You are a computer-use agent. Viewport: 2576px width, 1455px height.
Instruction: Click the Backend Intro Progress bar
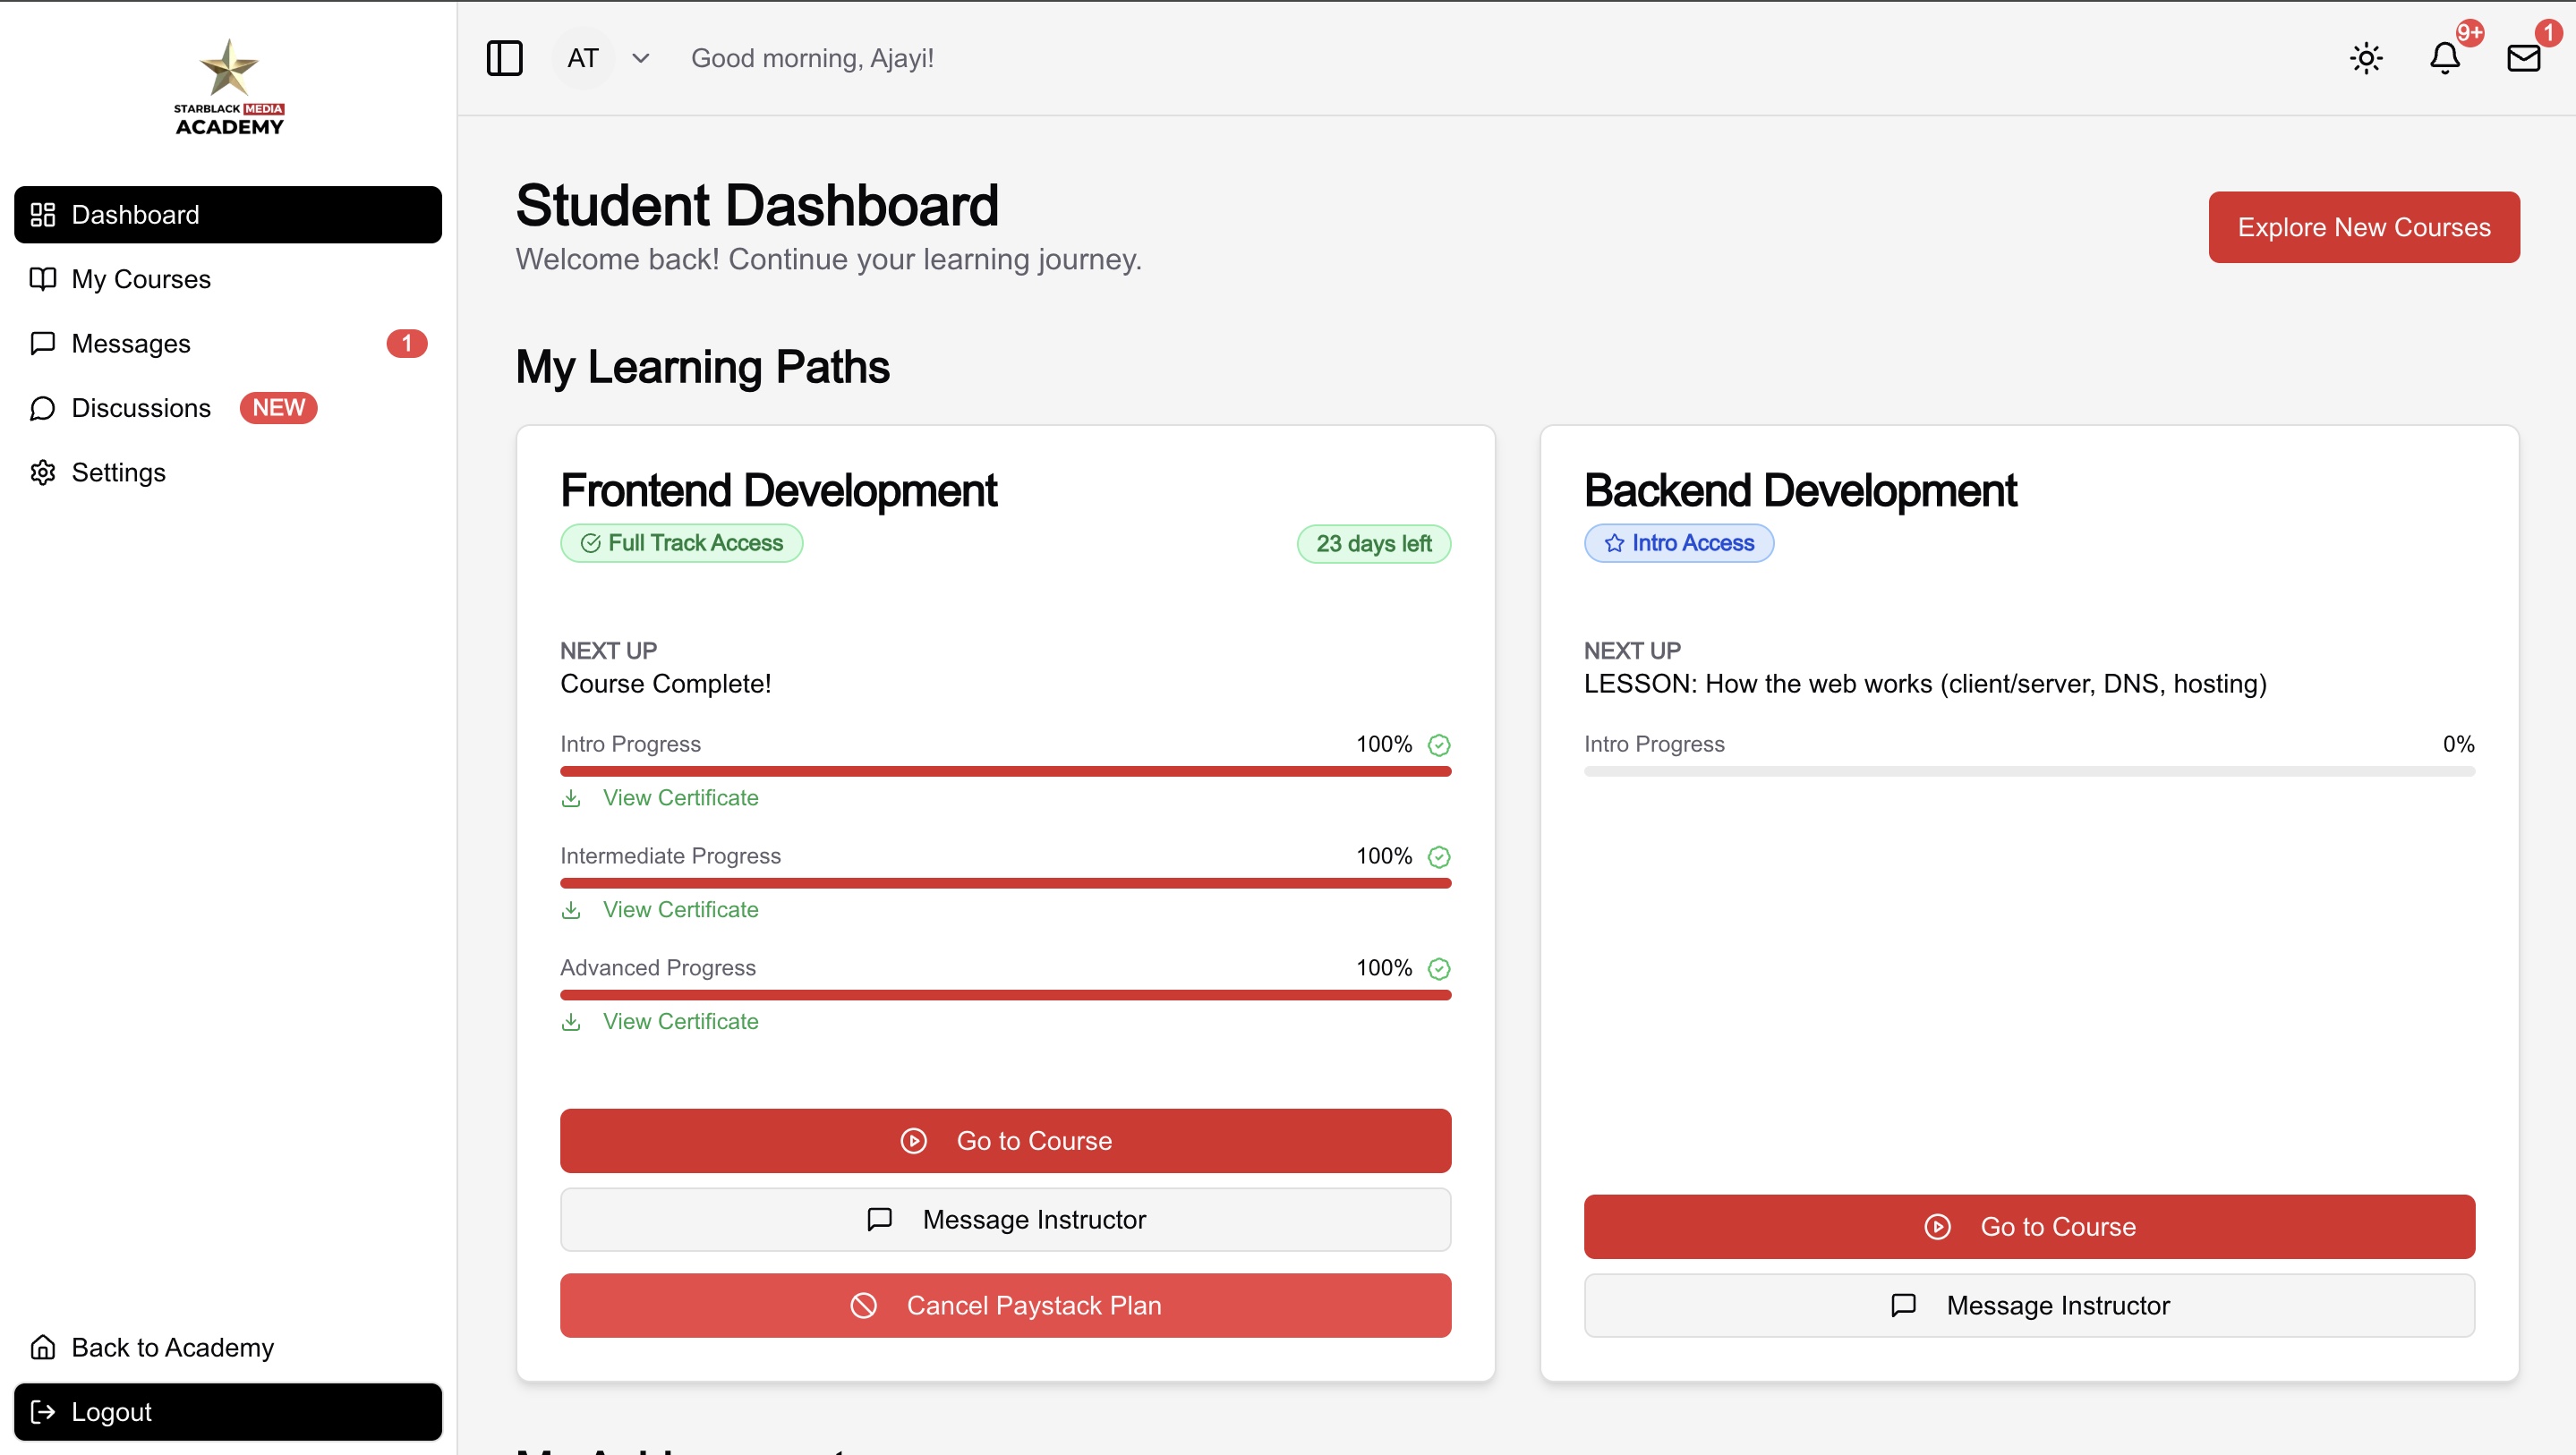[2029, 771]
